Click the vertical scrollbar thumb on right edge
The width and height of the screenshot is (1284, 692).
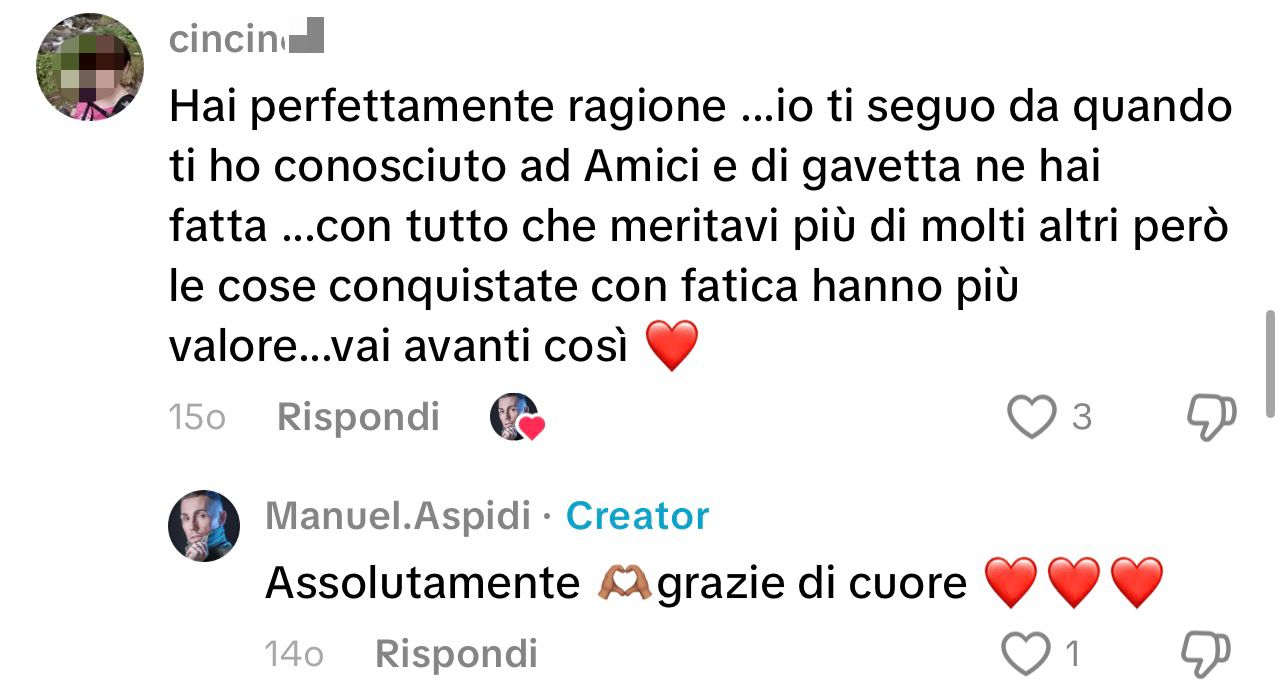[x=1271, y=364]
